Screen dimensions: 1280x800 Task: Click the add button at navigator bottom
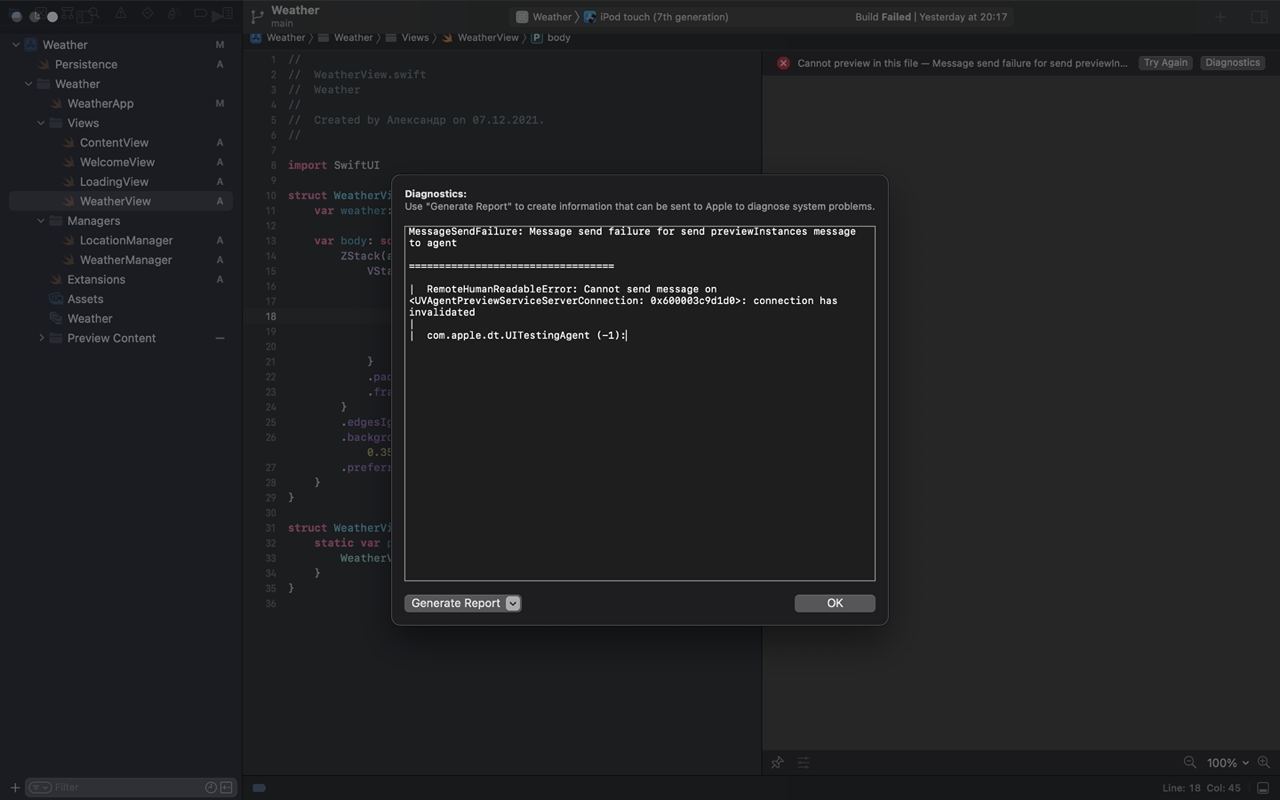coord(14,788)
